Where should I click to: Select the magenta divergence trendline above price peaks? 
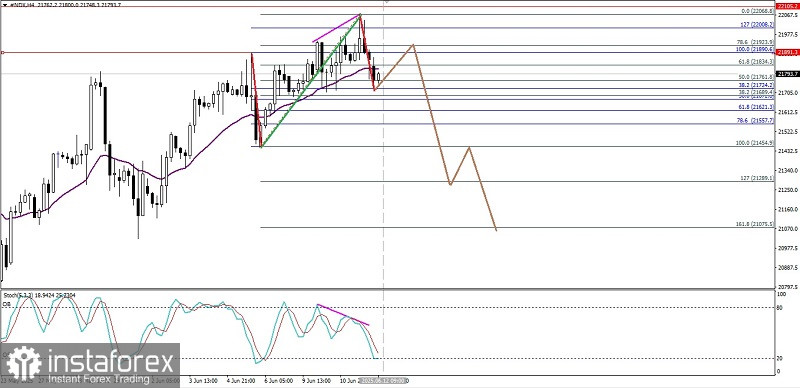coord(336,28)
